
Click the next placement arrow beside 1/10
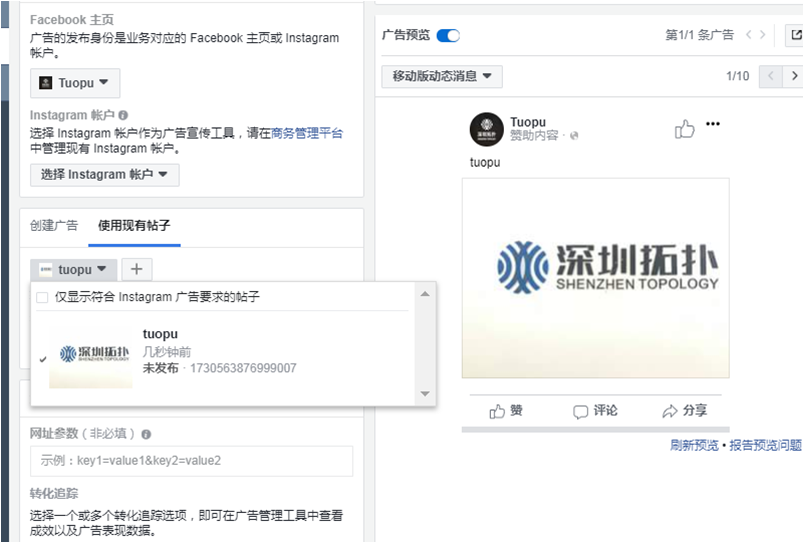pyautogui.click(x=793, y=76)
